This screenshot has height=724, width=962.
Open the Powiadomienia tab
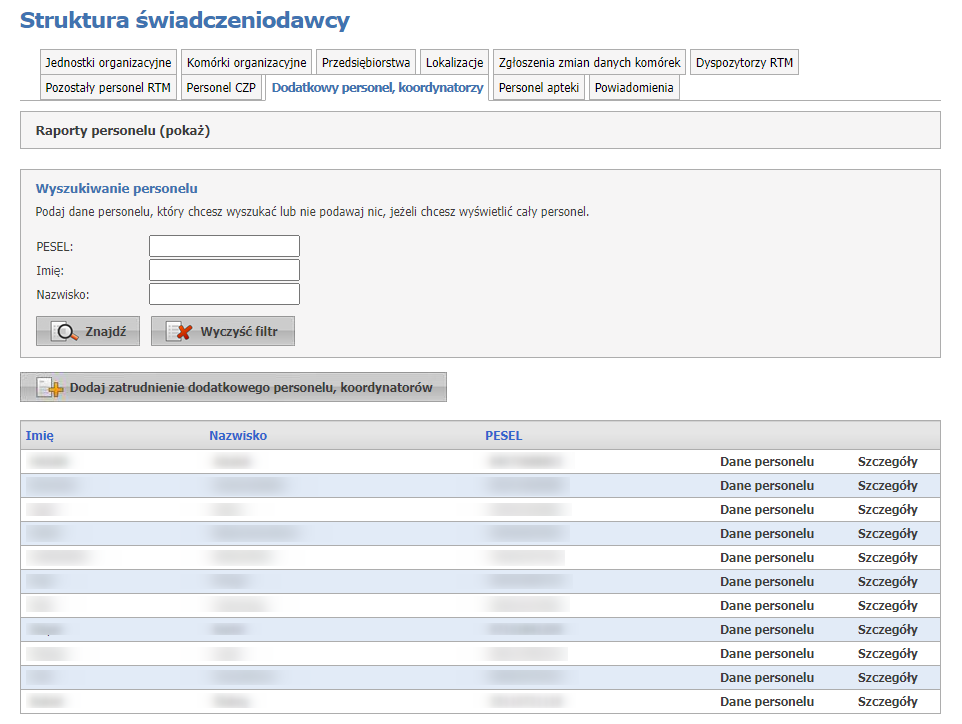tap(634, 88)
